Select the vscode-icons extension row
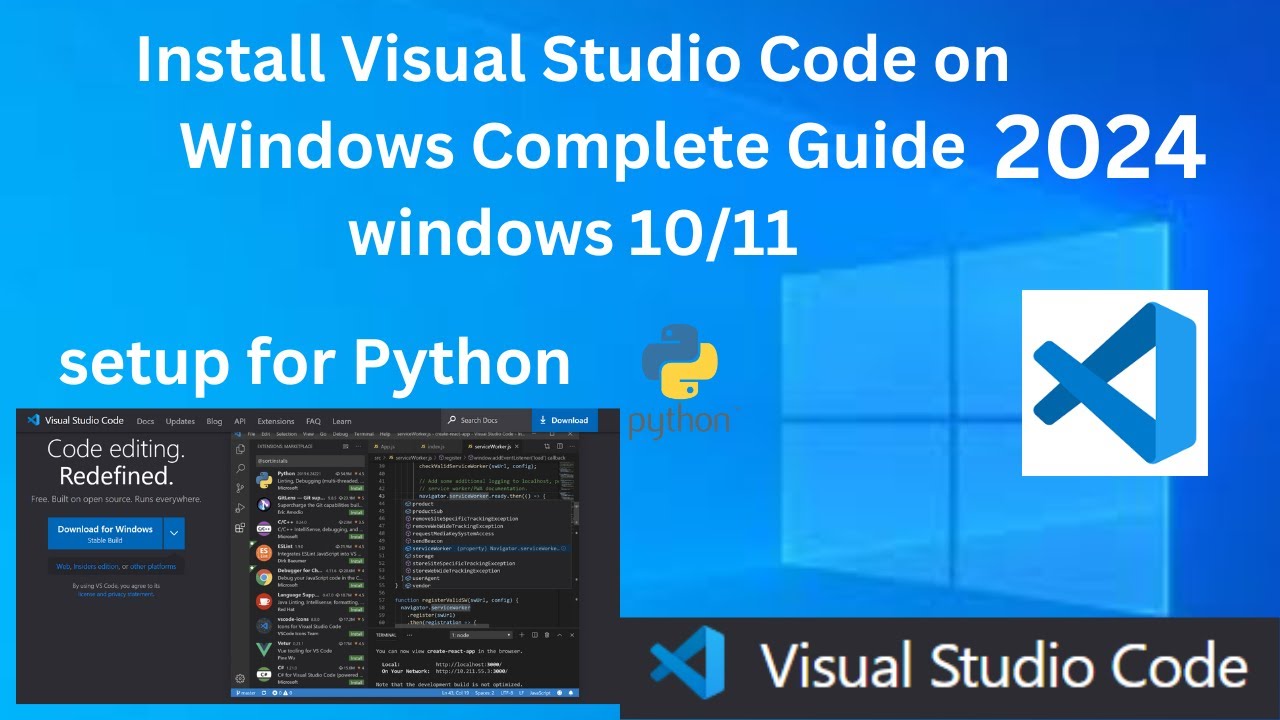 tap(309, 626)
